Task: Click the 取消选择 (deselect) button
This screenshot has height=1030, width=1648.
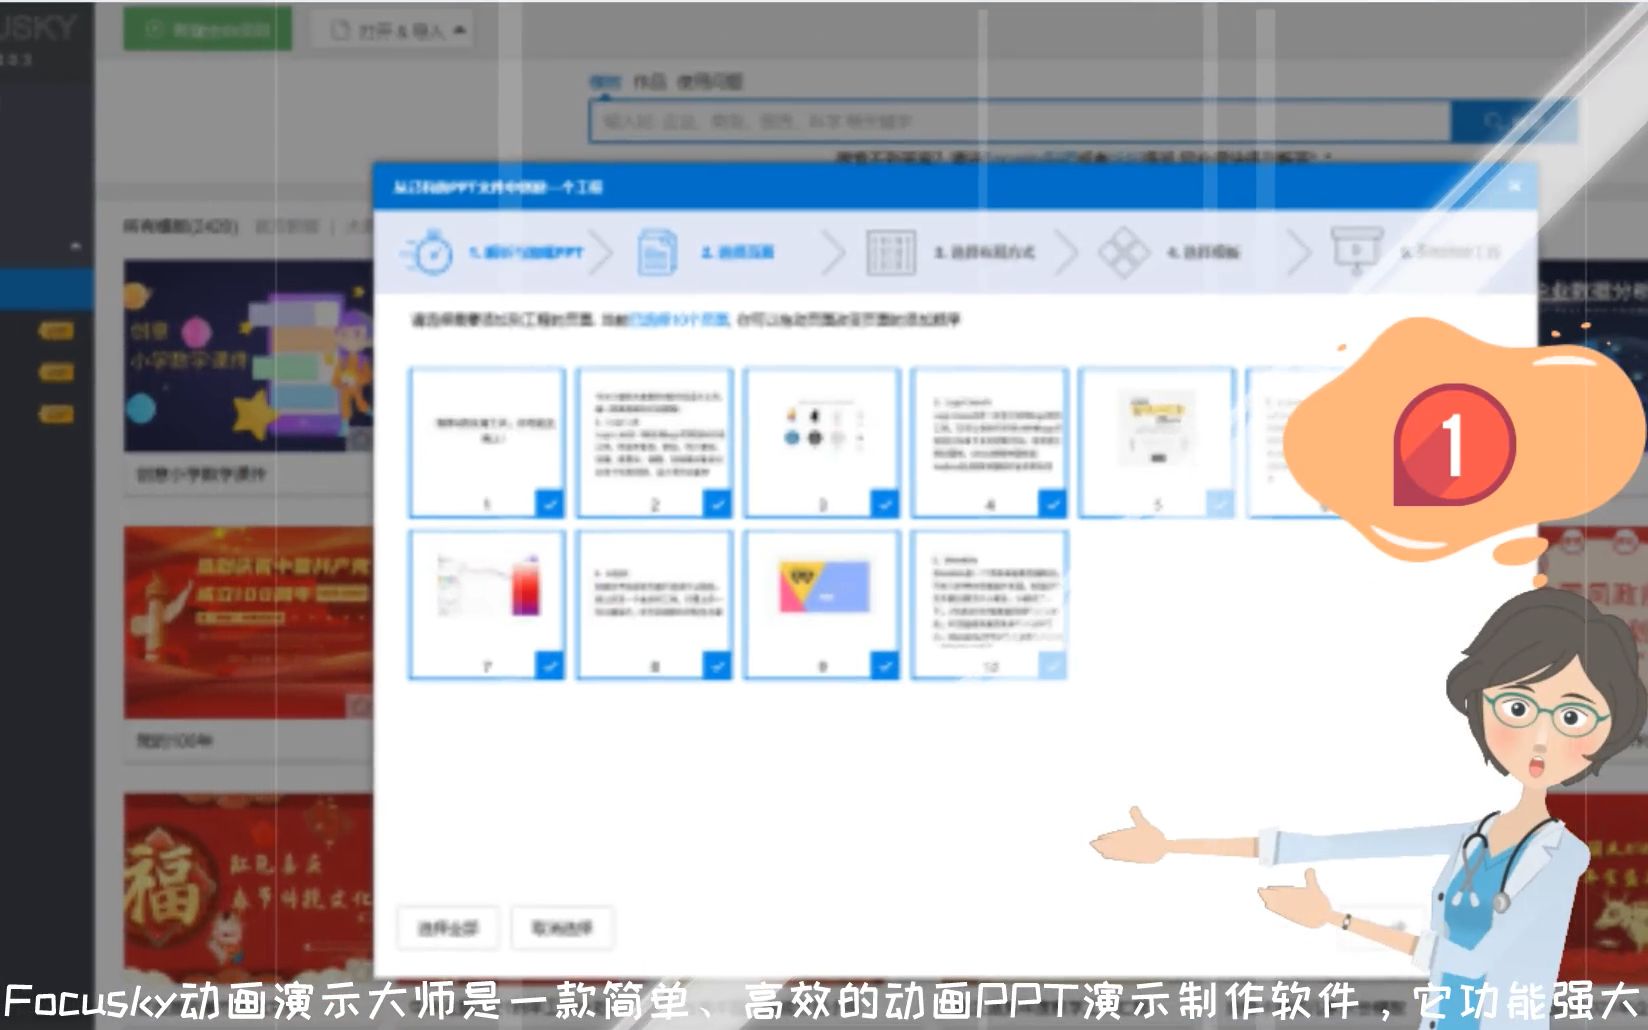Action: [562, 928]
